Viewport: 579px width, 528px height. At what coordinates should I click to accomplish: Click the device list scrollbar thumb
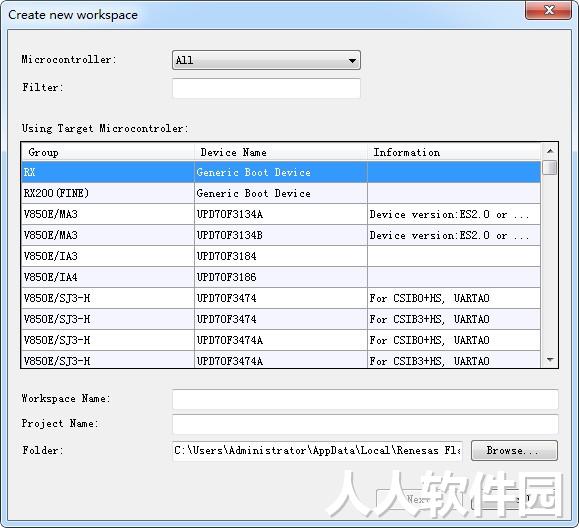550,167
